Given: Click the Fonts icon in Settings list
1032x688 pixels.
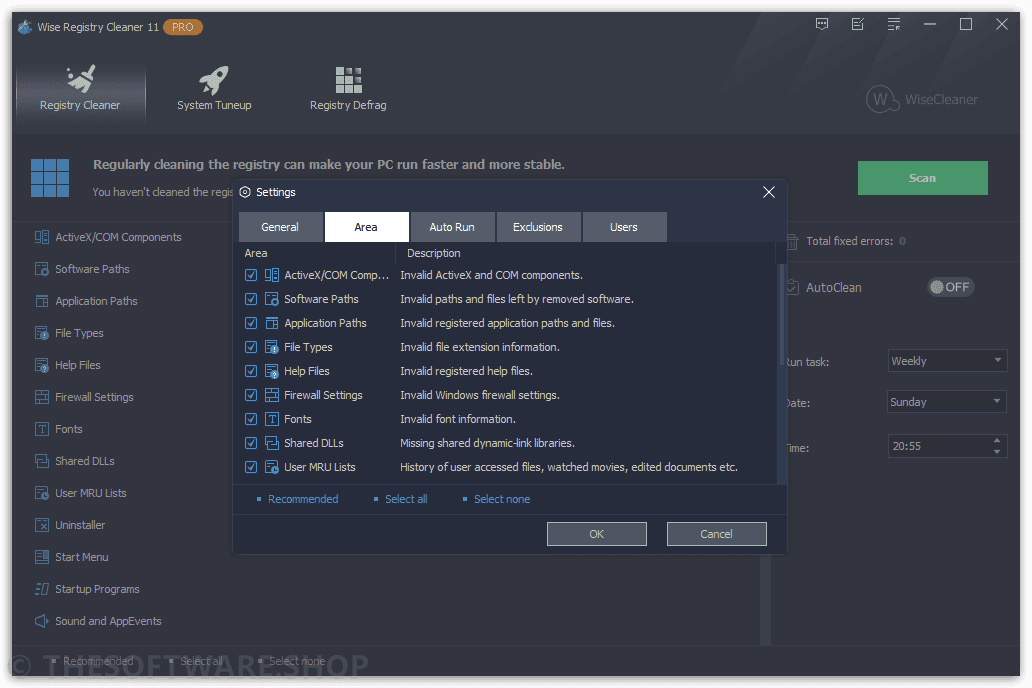Looking at the screenshot, I should pyautogui.click(x=271, y=419).
